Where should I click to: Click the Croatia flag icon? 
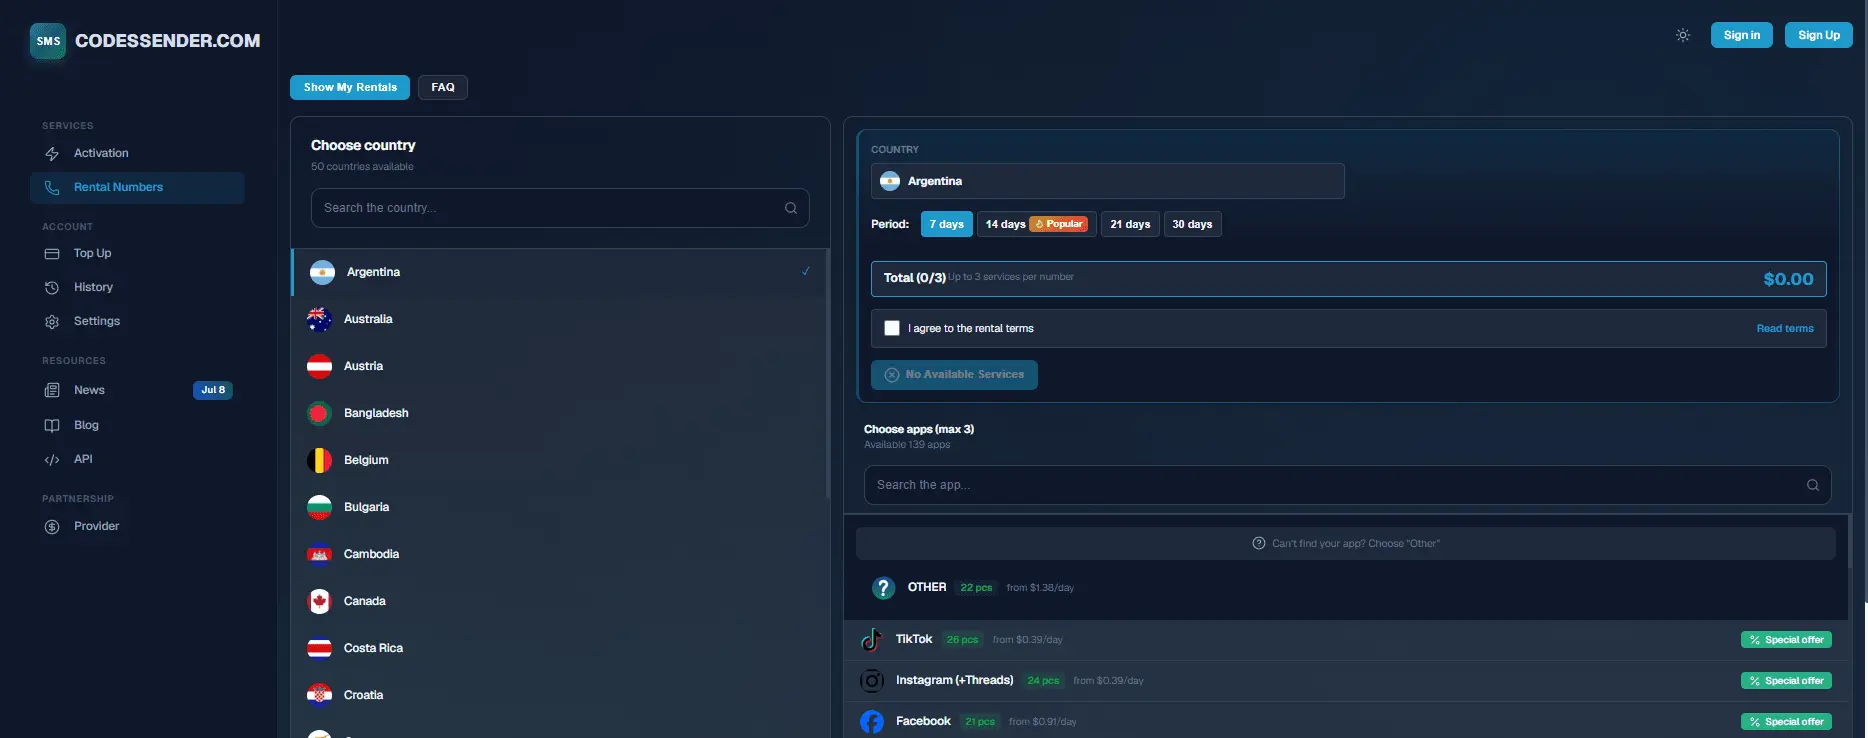(x=319, y=695)
